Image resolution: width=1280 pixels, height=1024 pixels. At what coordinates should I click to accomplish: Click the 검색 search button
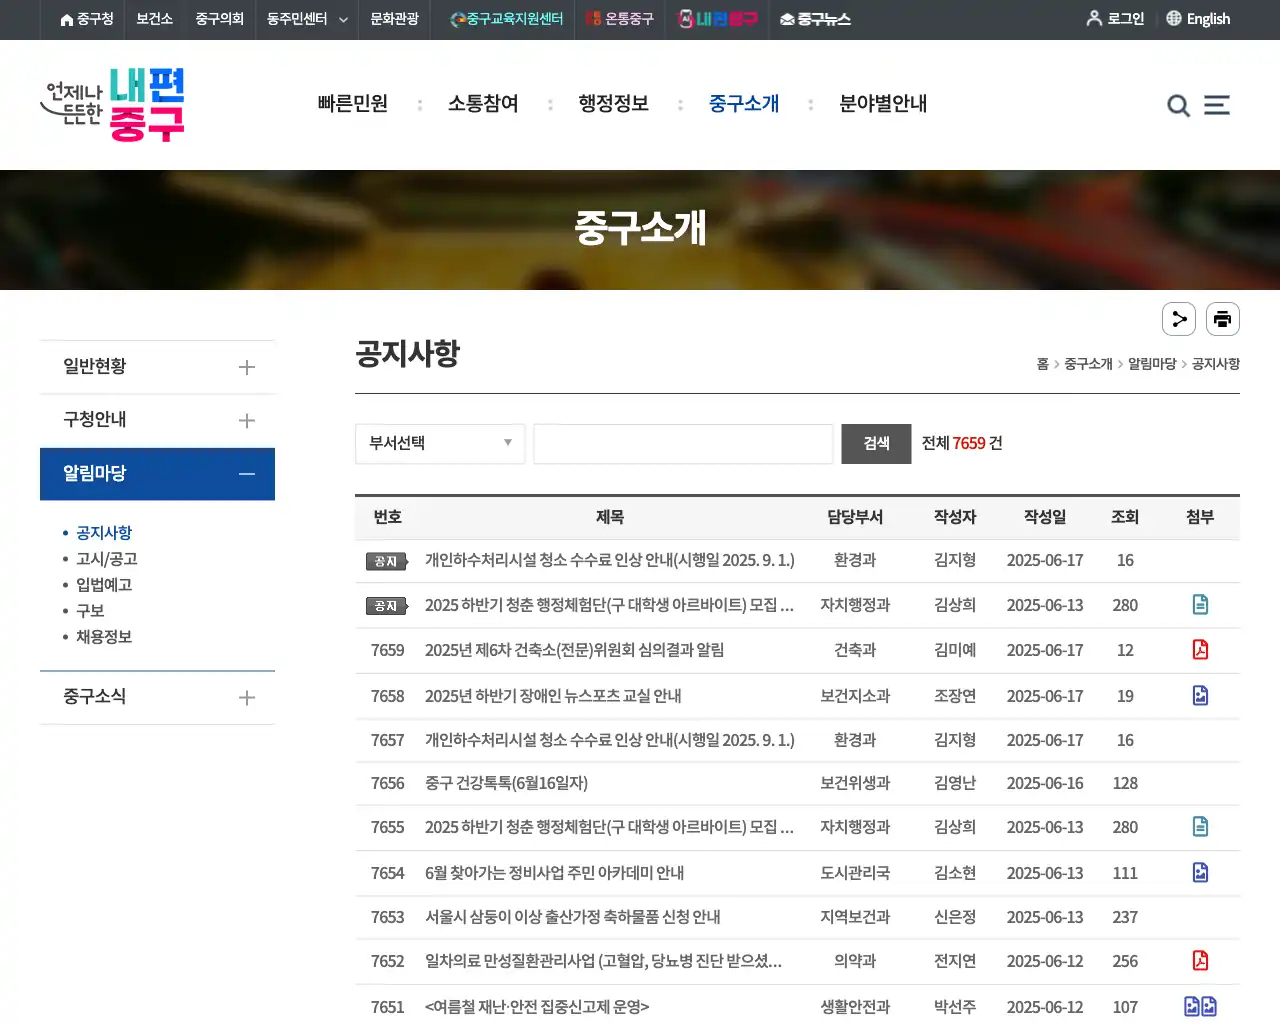coord(876,443)
